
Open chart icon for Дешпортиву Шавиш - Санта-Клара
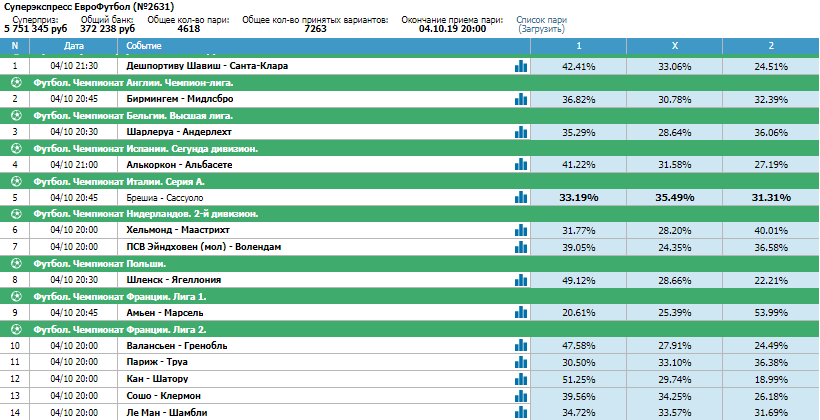[x=521, y=66]
